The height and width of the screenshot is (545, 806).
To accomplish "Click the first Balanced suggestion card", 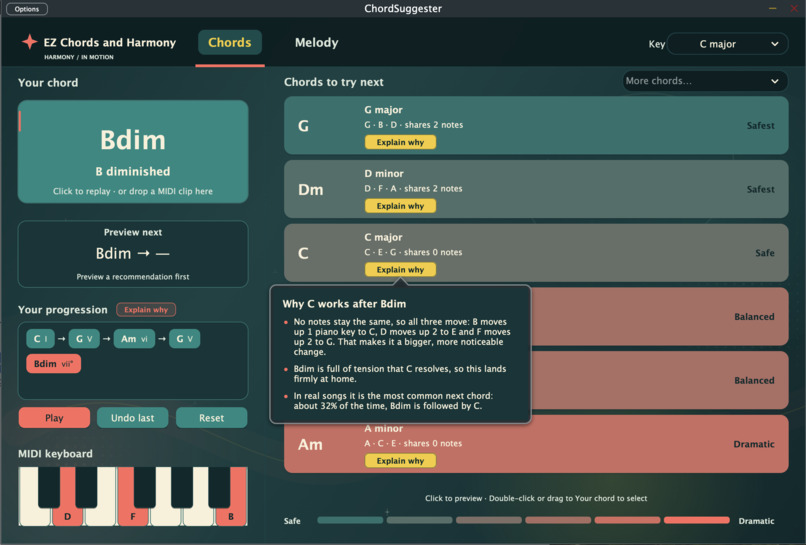I will (660, 317).
